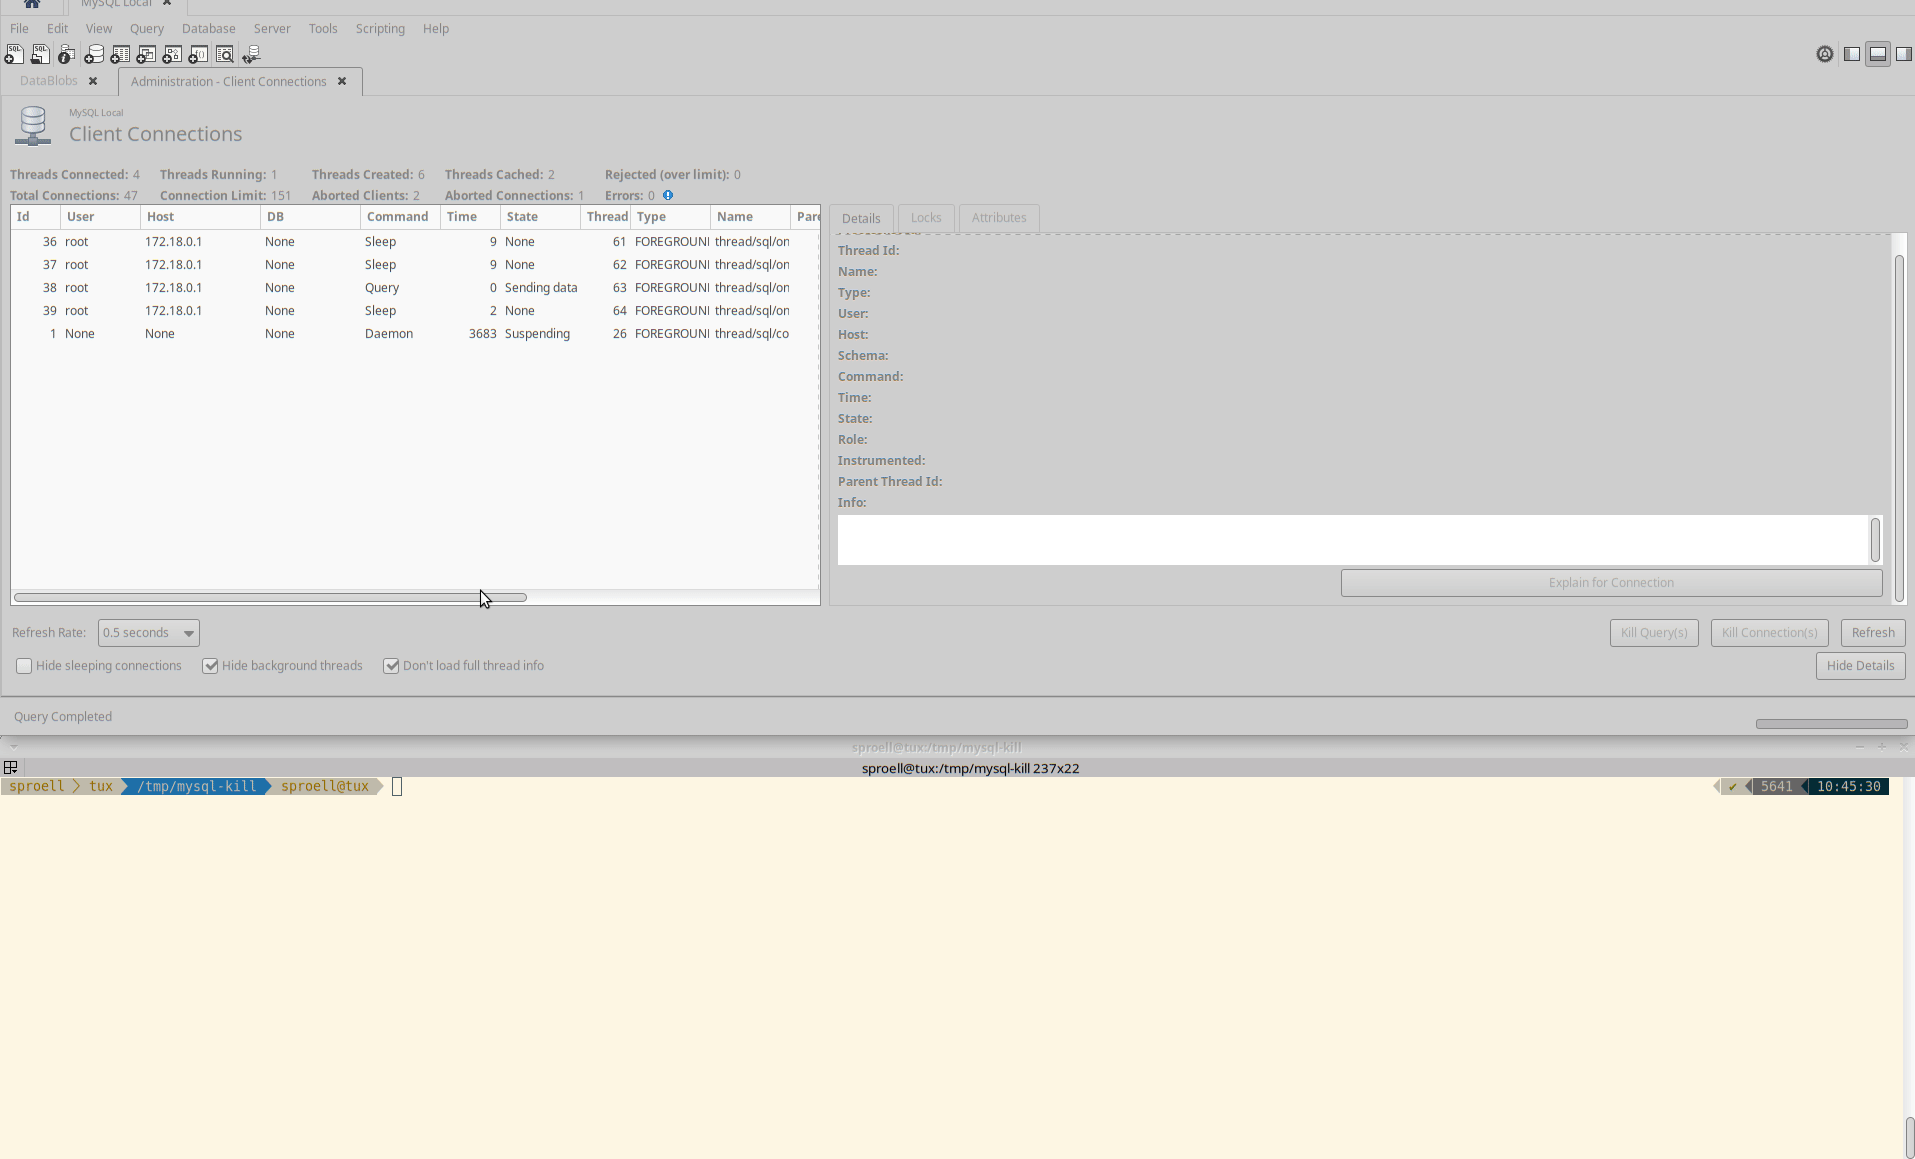
Task: Open the Help menu
Action: coord(435,28)
